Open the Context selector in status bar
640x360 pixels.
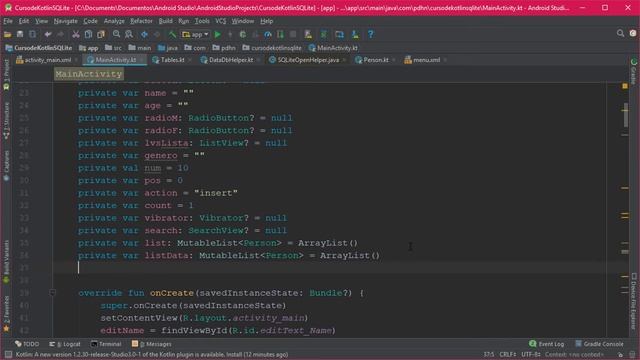click(573, 355)
